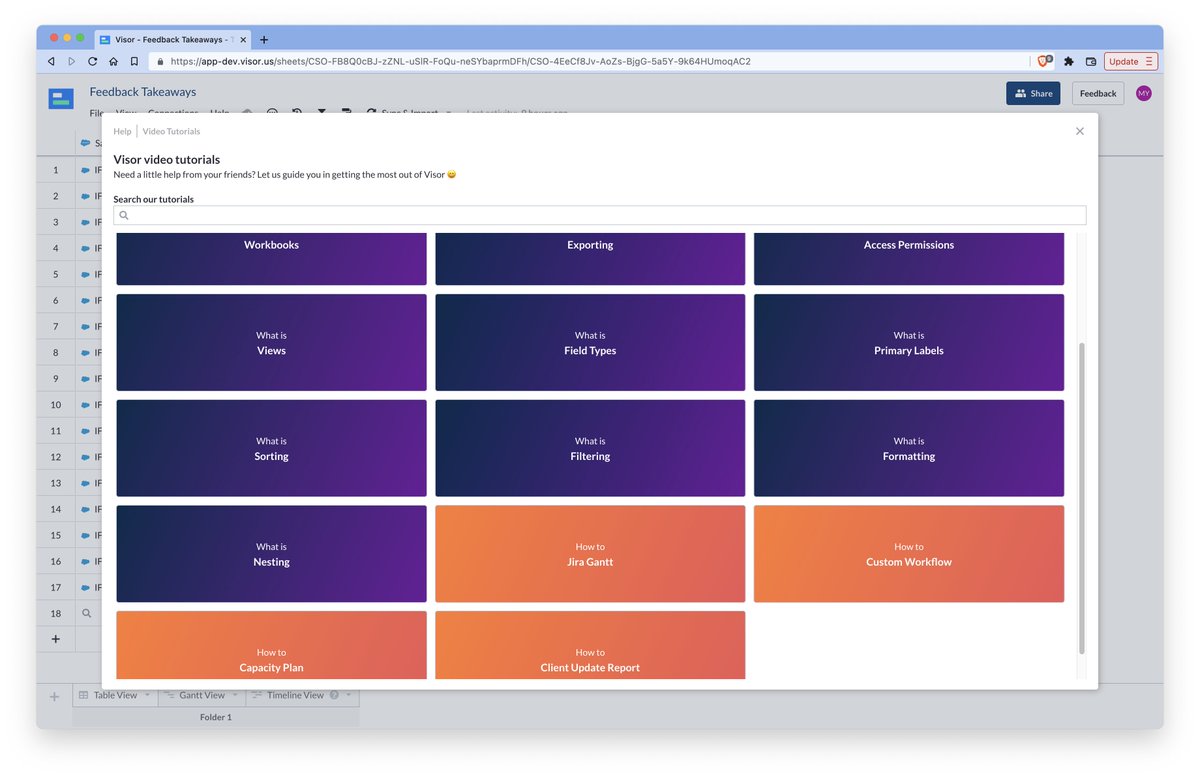Click the help question icon on Timeline View tab
Screen dimensions: 1200x777
pyautogui.click(x=334, y=695)
